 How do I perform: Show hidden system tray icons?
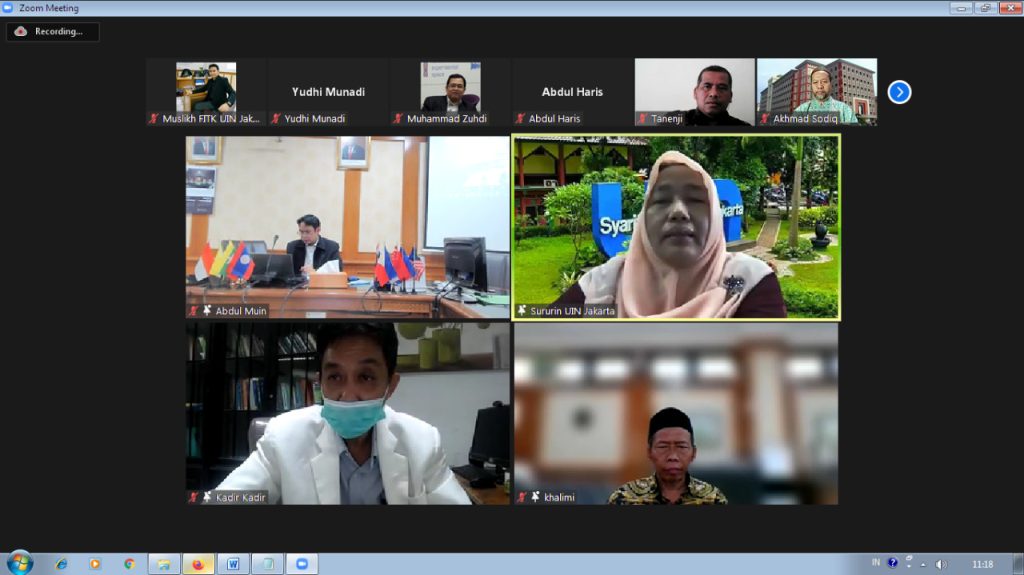pyautogui.click(x=923, y=564)
